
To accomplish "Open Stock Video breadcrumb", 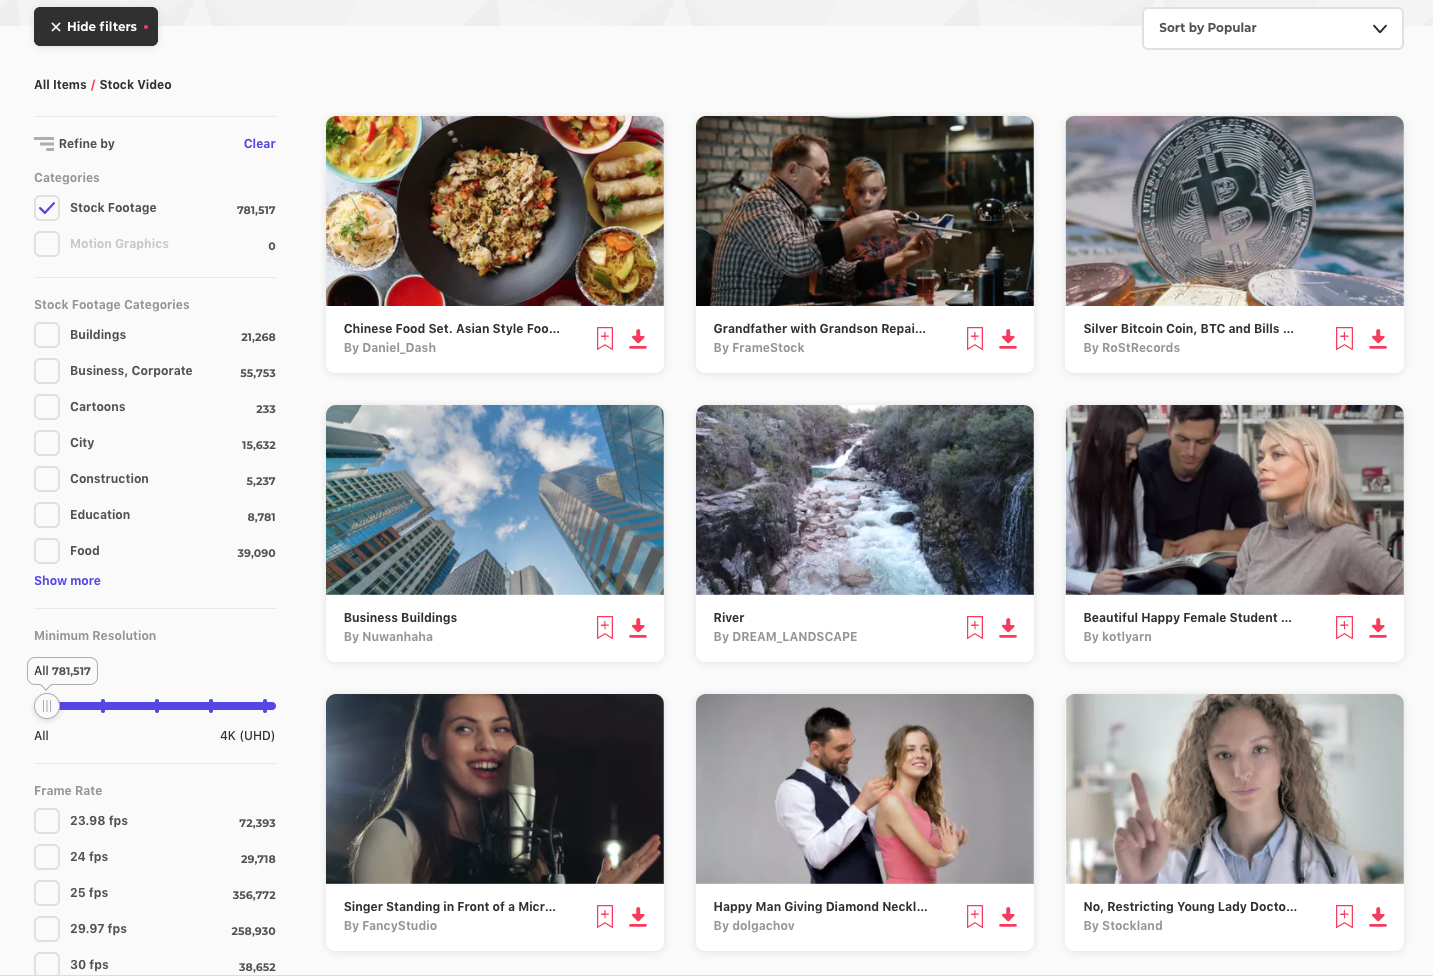I will (x=135, y=85).
